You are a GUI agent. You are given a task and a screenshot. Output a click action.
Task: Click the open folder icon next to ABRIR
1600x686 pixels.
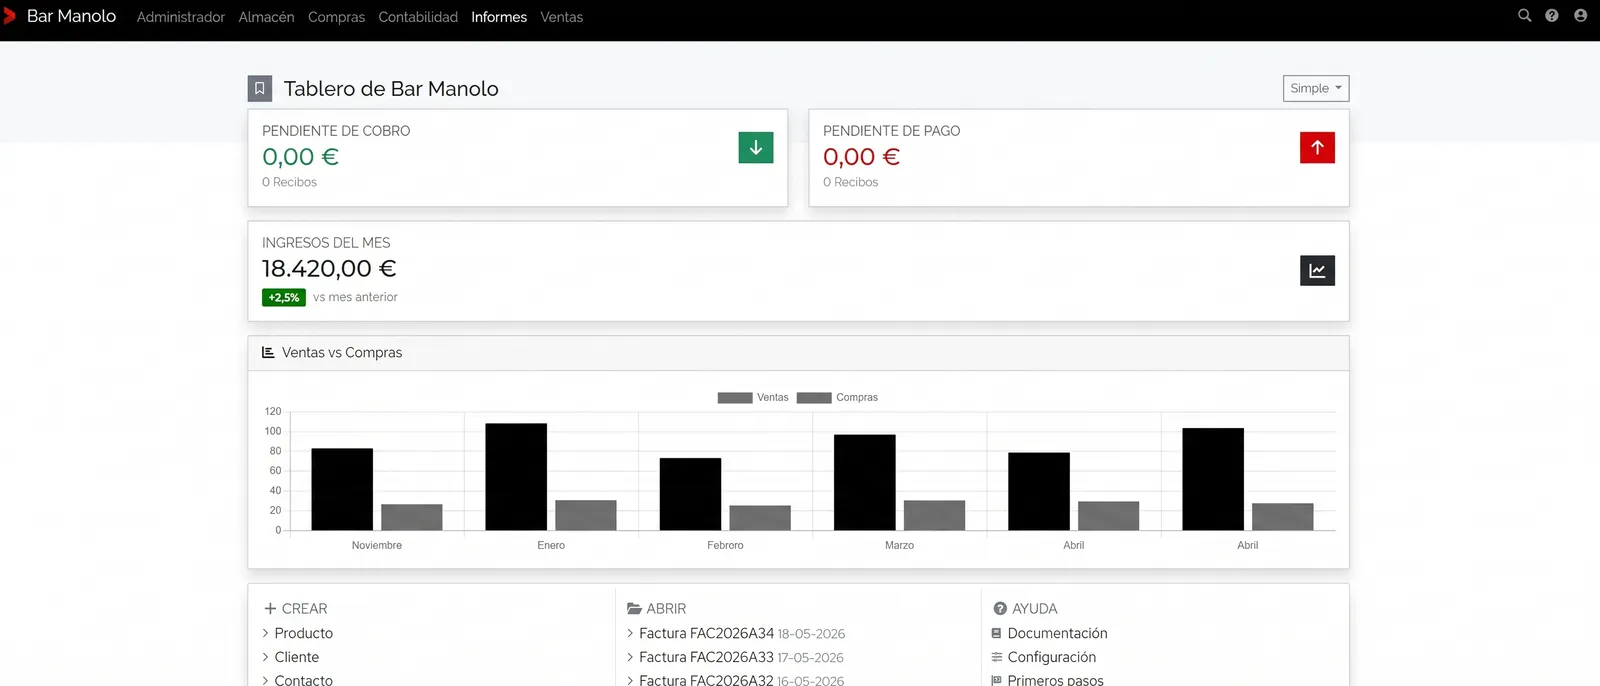coord(634,608)
